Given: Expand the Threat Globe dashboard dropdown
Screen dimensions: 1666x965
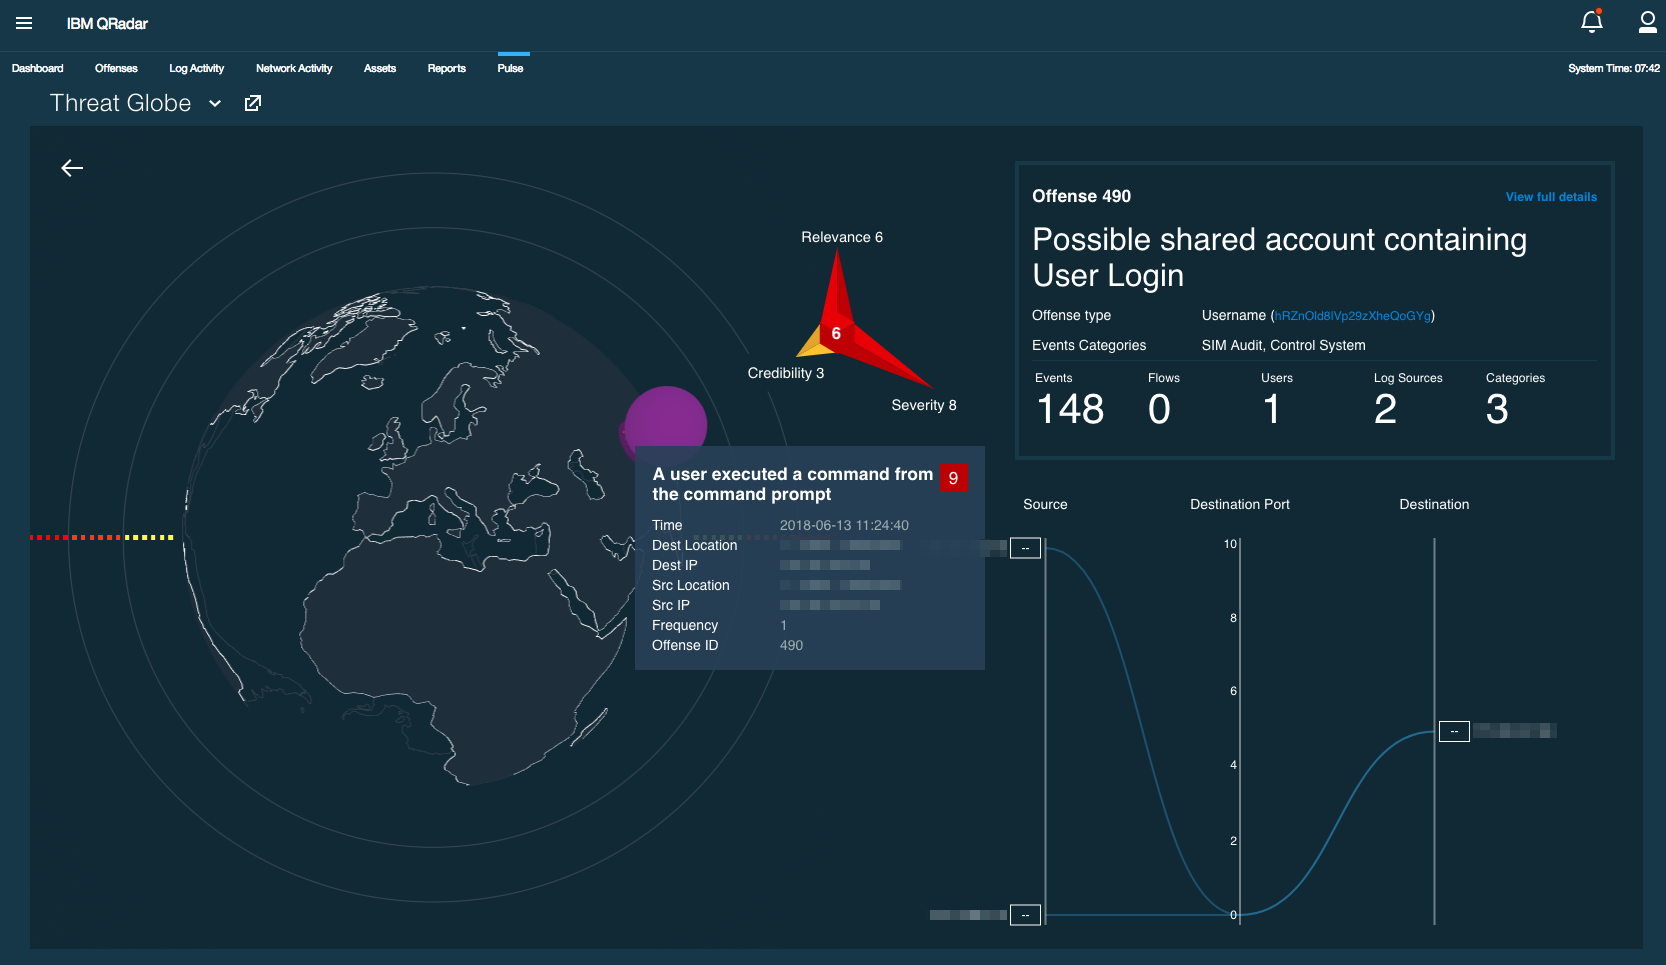Looking at the screenshot, I should pyautogui.click(x=215, y=103).
